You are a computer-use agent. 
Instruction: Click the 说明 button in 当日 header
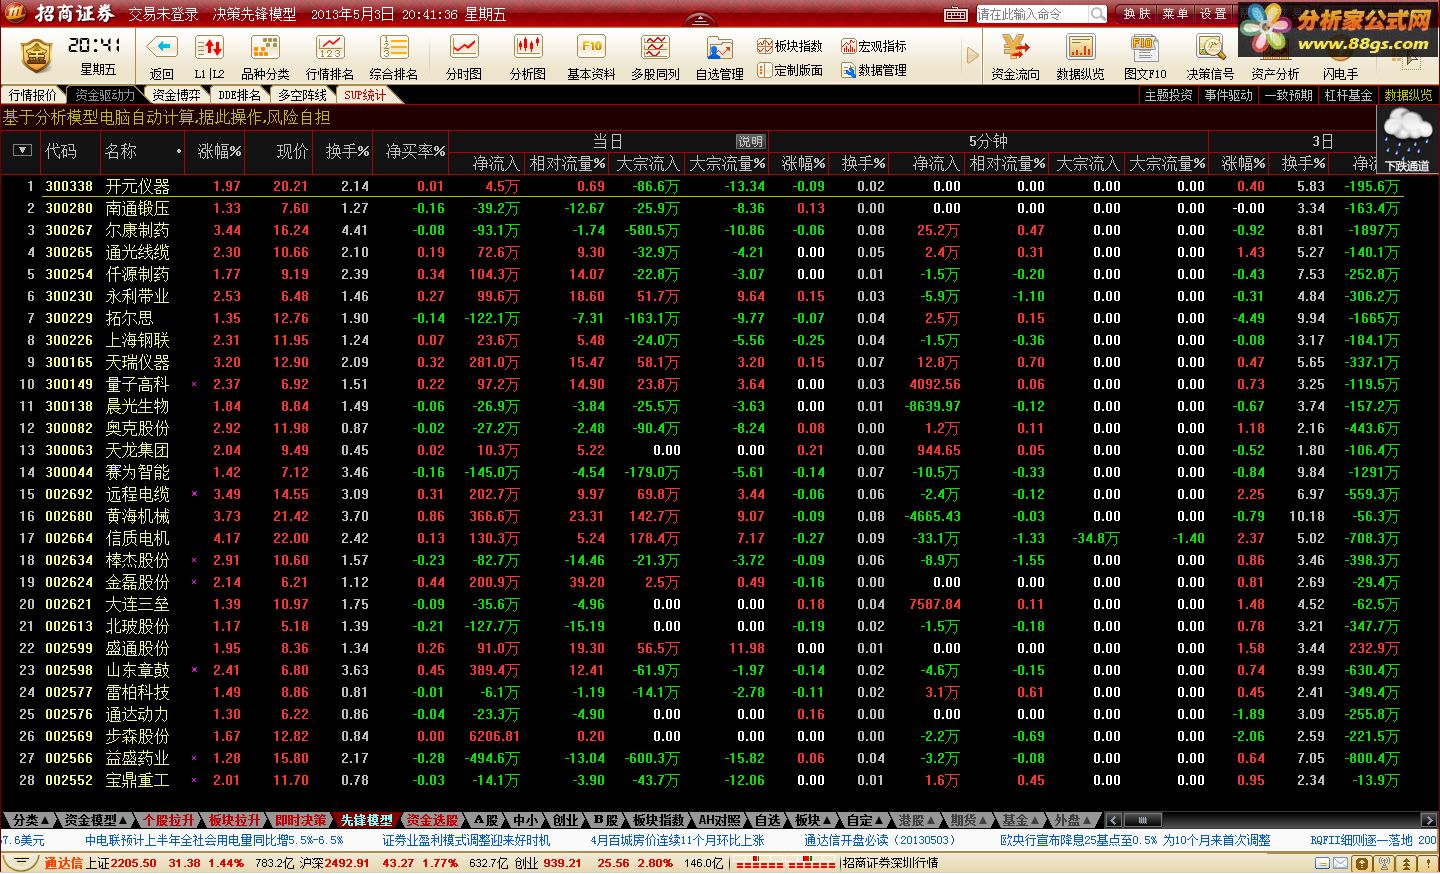pos(750,142)
